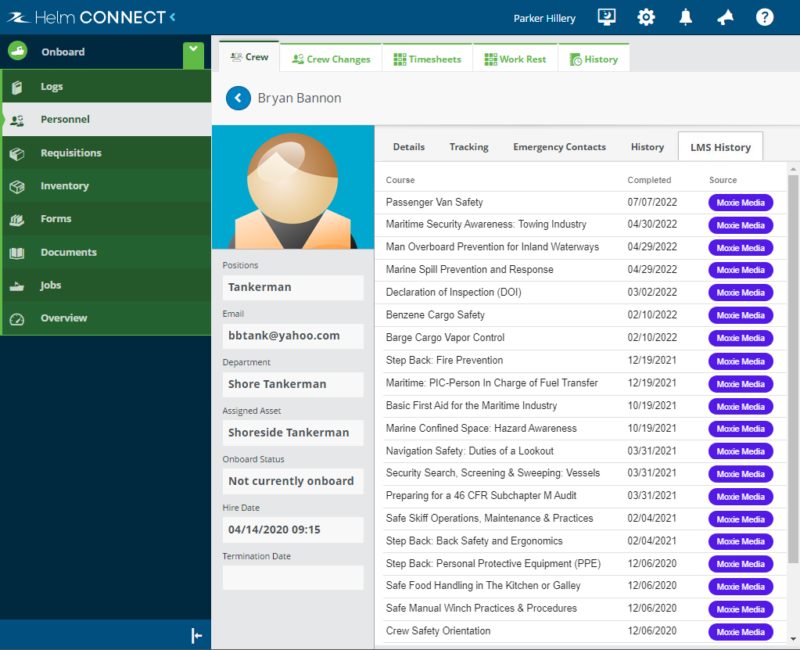The image size is (800, 650).
Task: Click Moxie Media button for Benzene Cargo Safety
Action: coord(740,316)
